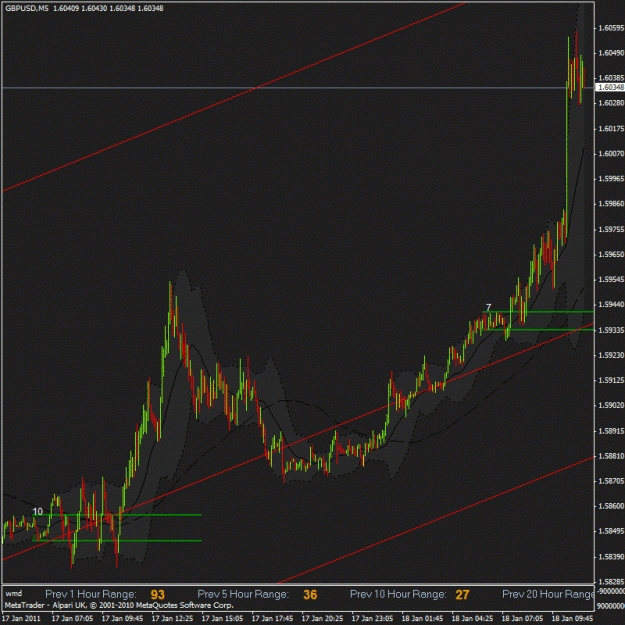Click the orange value 93

point(157,595)
